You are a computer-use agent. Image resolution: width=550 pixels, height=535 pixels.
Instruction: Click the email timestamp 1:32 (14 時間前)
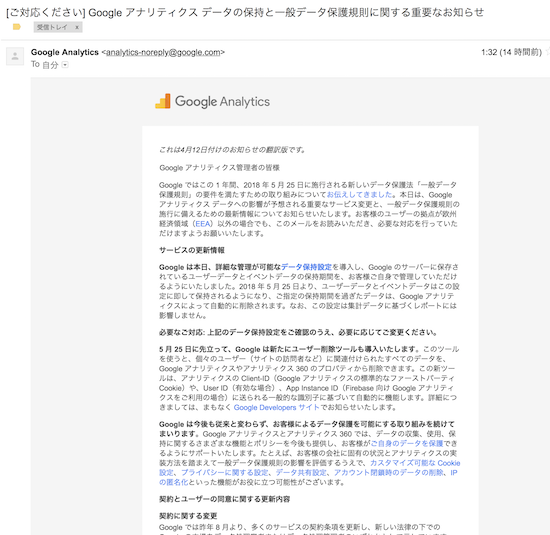pos(511,53)
